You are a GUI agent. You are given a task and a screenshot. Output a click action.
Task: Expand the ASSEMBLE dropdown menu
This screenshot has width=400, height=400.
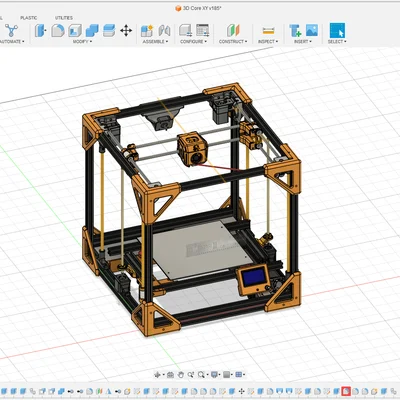[x=155, y=42]
